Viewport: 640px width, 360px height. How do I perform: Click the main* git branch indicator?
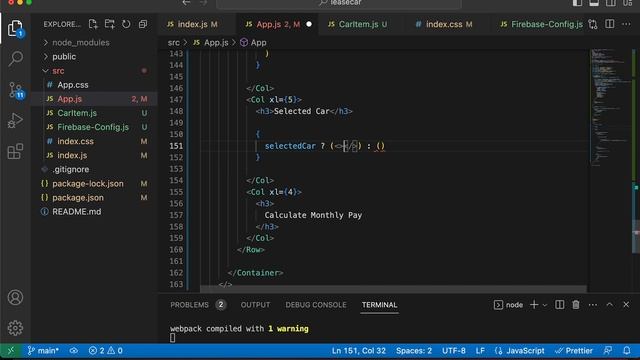point(43,351)
